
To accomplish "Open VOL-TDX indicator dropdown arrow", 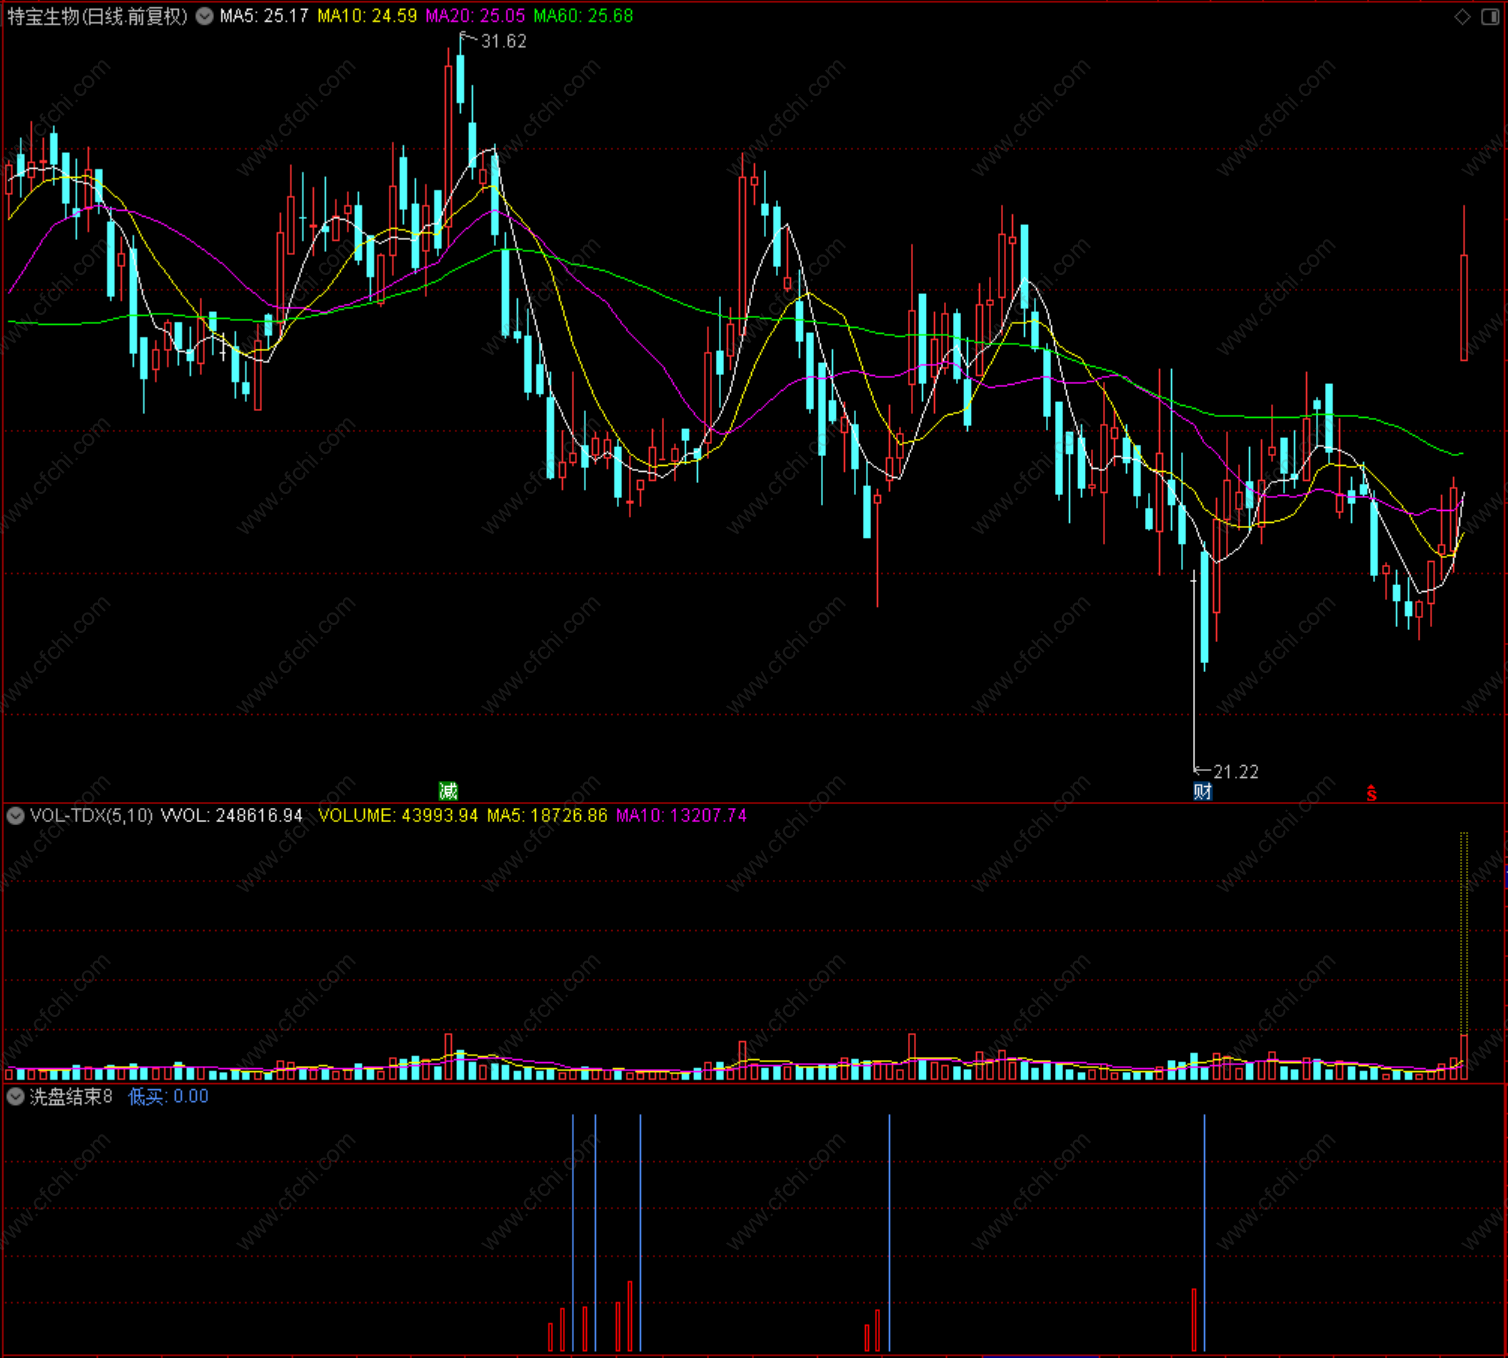I will (x=15, y=816).
